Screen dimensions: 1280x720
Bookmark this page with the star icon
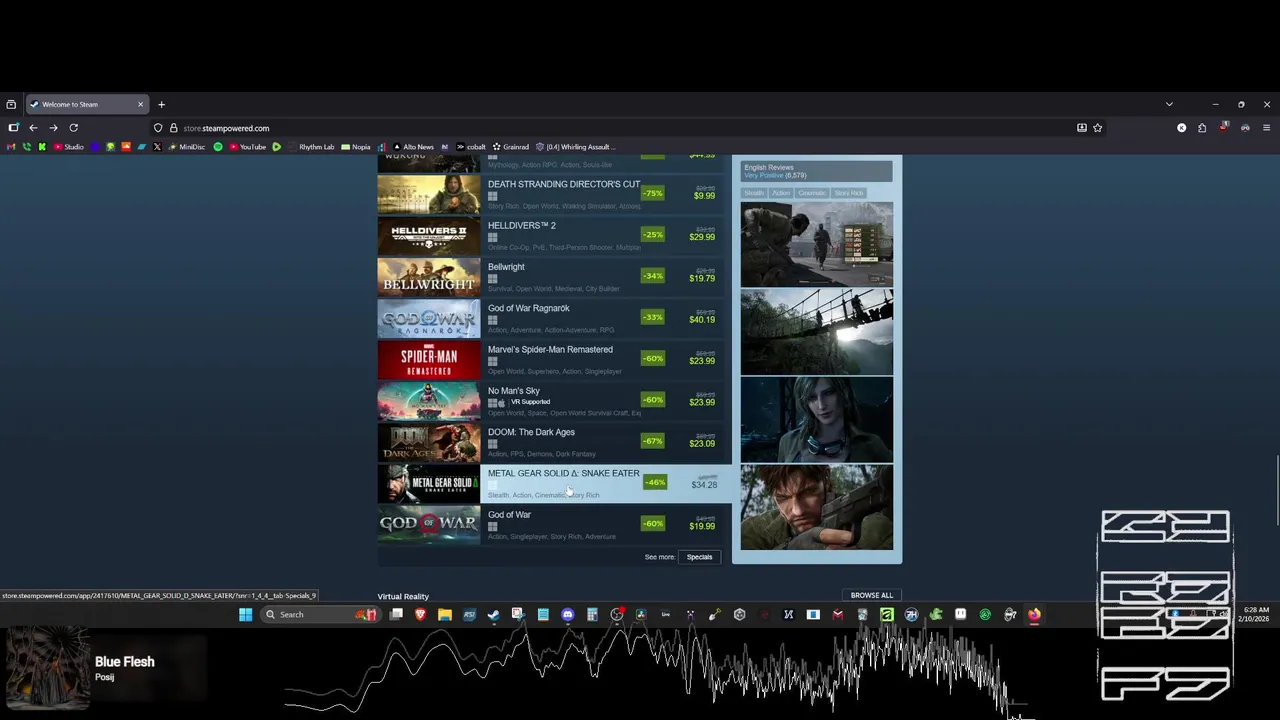pyautogui.click(x=1097, y=128)
